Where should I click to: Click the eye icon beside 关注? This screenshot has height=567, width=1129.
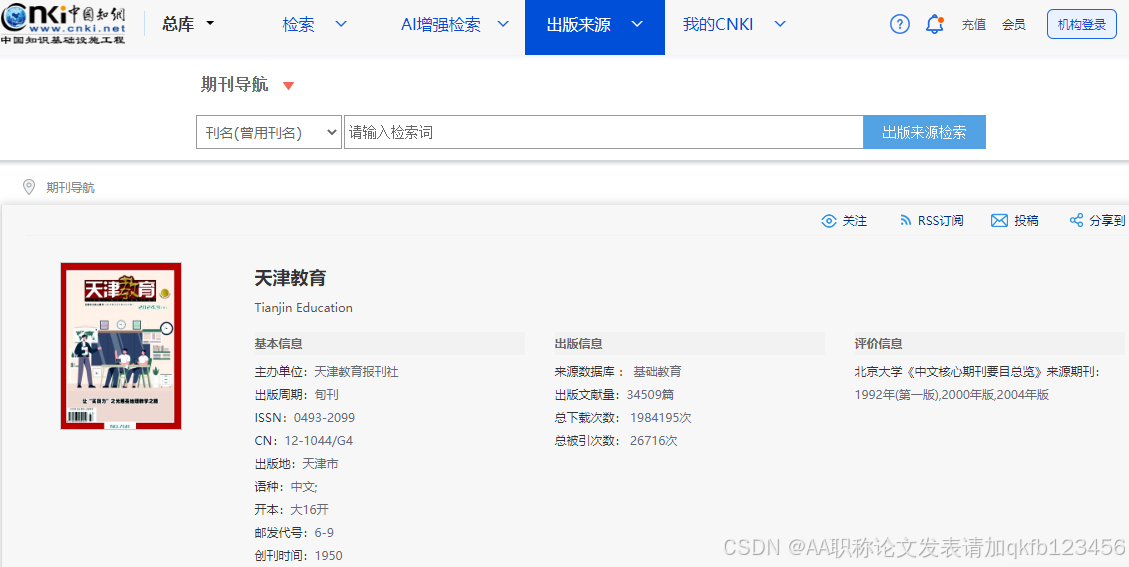pos(829,221)
